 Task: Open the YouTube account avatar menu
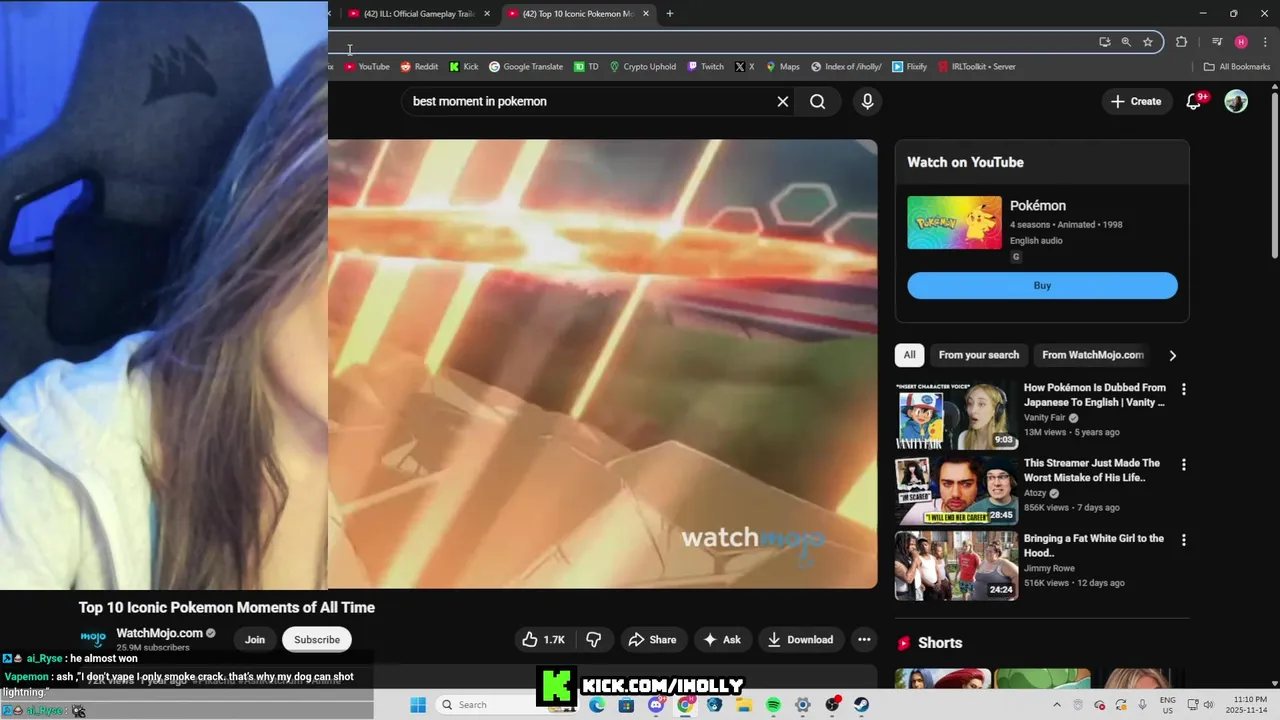click(x=1236, y=101)
